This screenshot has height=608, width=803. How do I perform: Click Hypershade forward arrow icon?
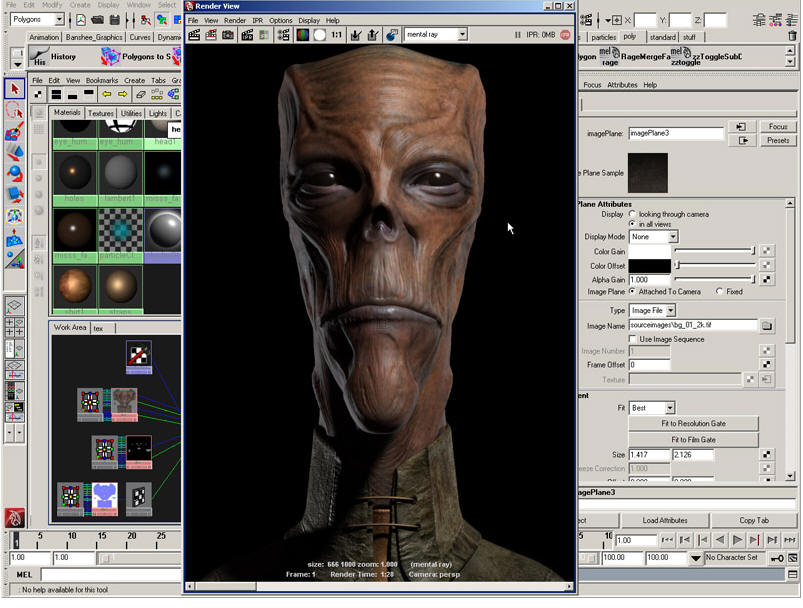(123, 94)
